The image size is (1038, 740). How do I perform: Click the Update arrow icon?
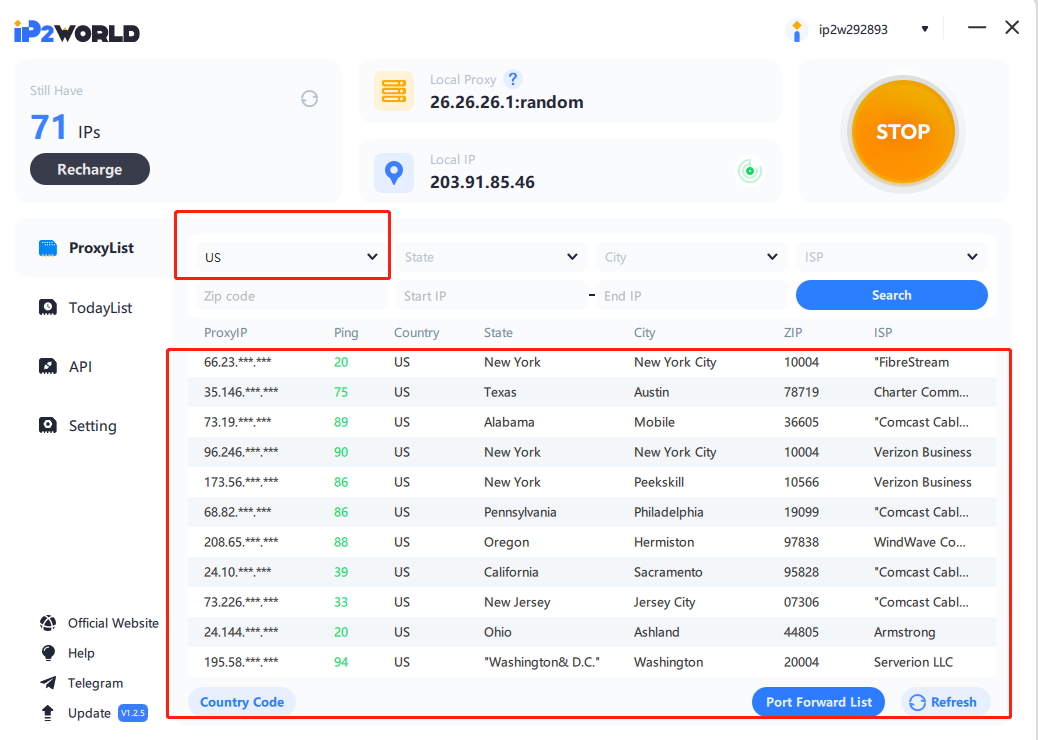pos(48,713)
